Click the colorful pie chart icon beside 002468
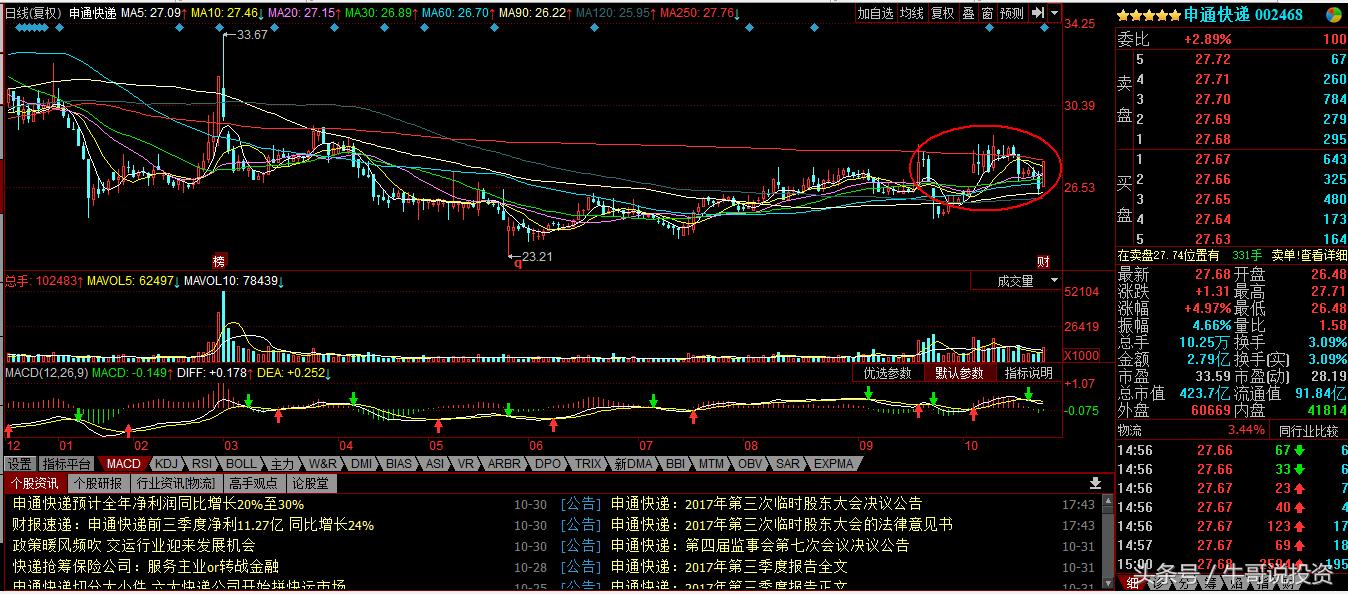The height and width of the screenshot is (594, 1348). [x=1333, y=14]
